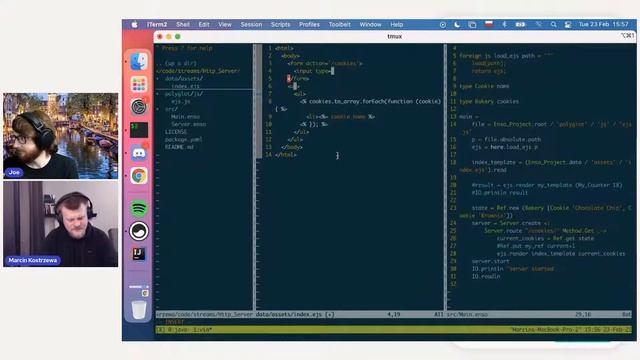
Task: Open the Session menu
Action: coord(251,24)
